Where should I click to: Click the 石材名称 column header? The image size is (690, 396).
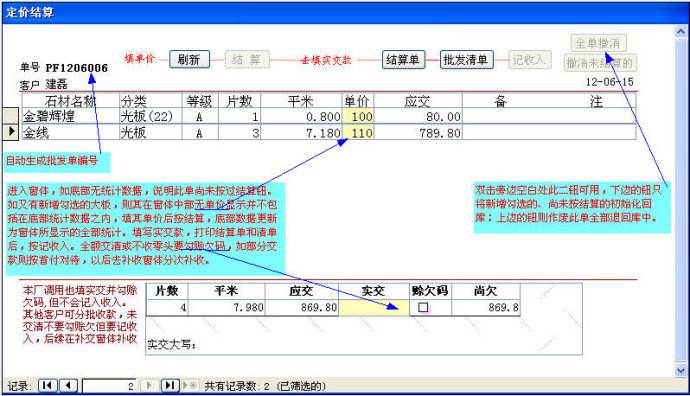click(x=71, y=101)
